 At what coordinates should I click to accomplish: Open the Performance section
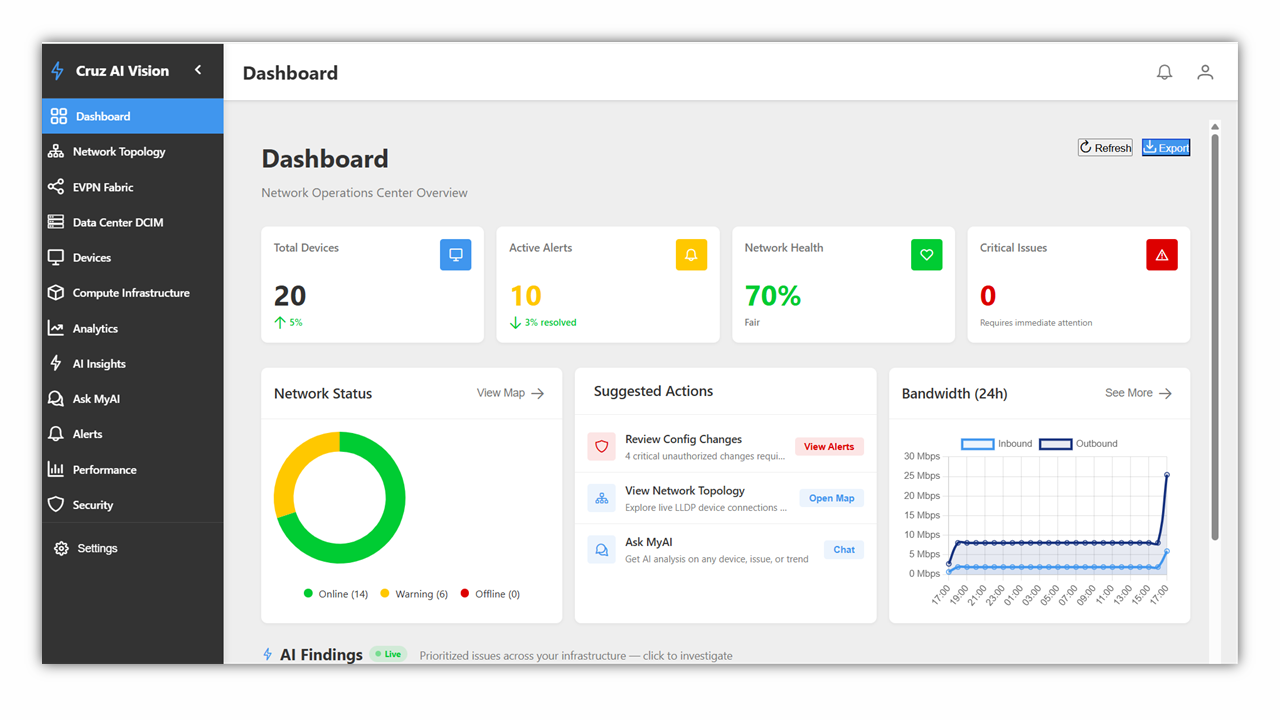(111, 469)
